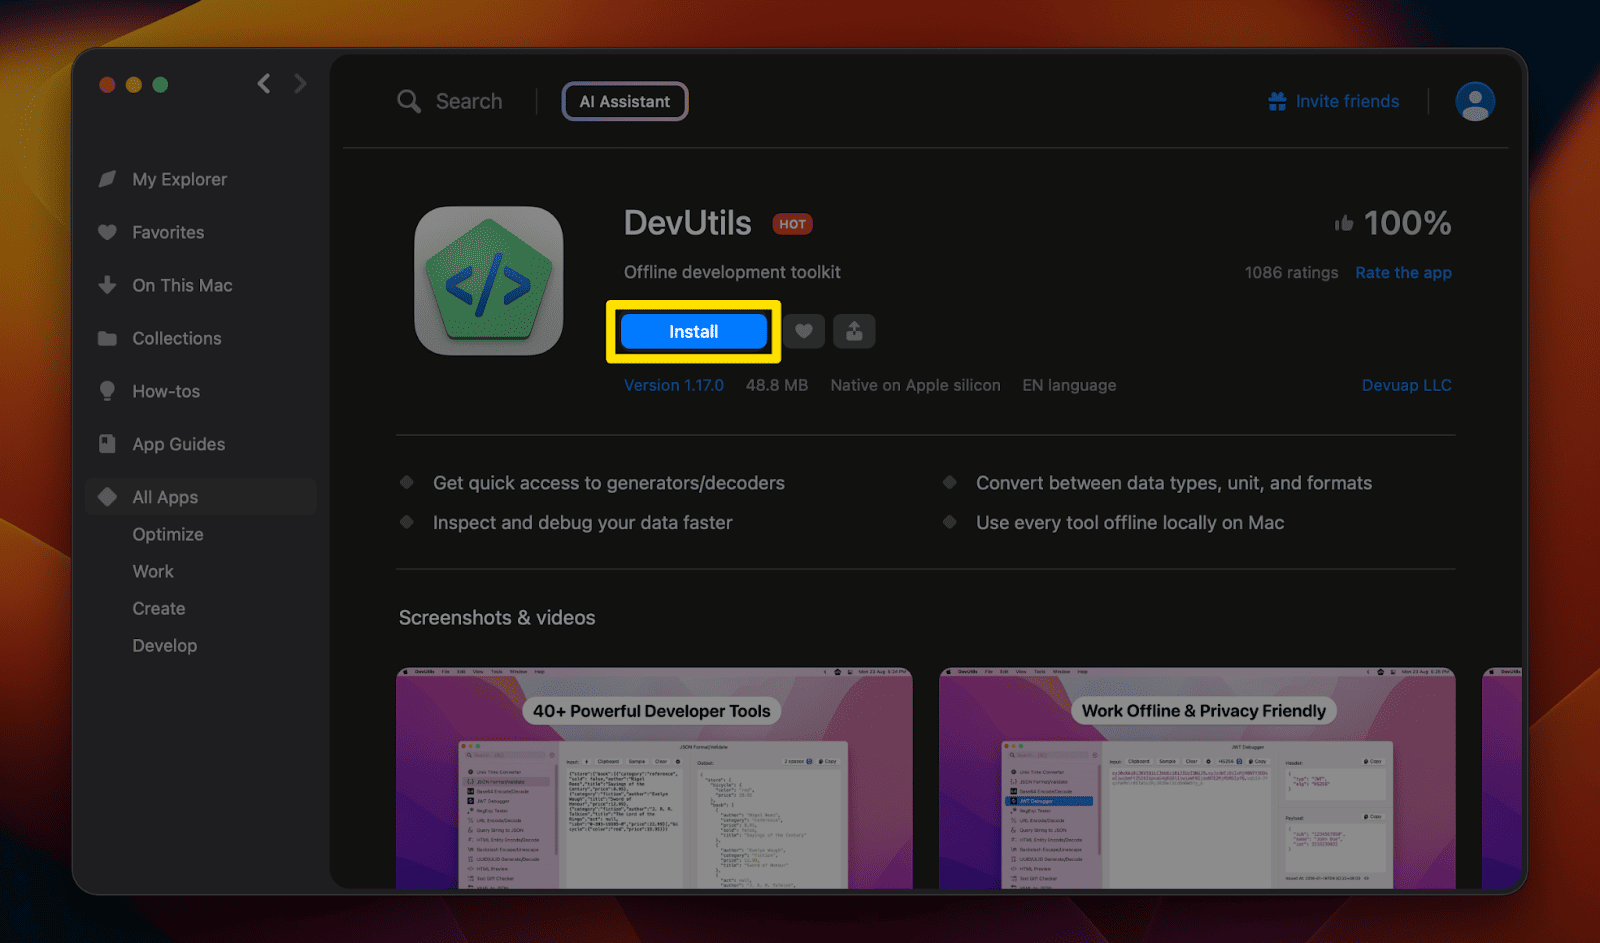Click the How-tos lightbulb icon

point(107,391)
